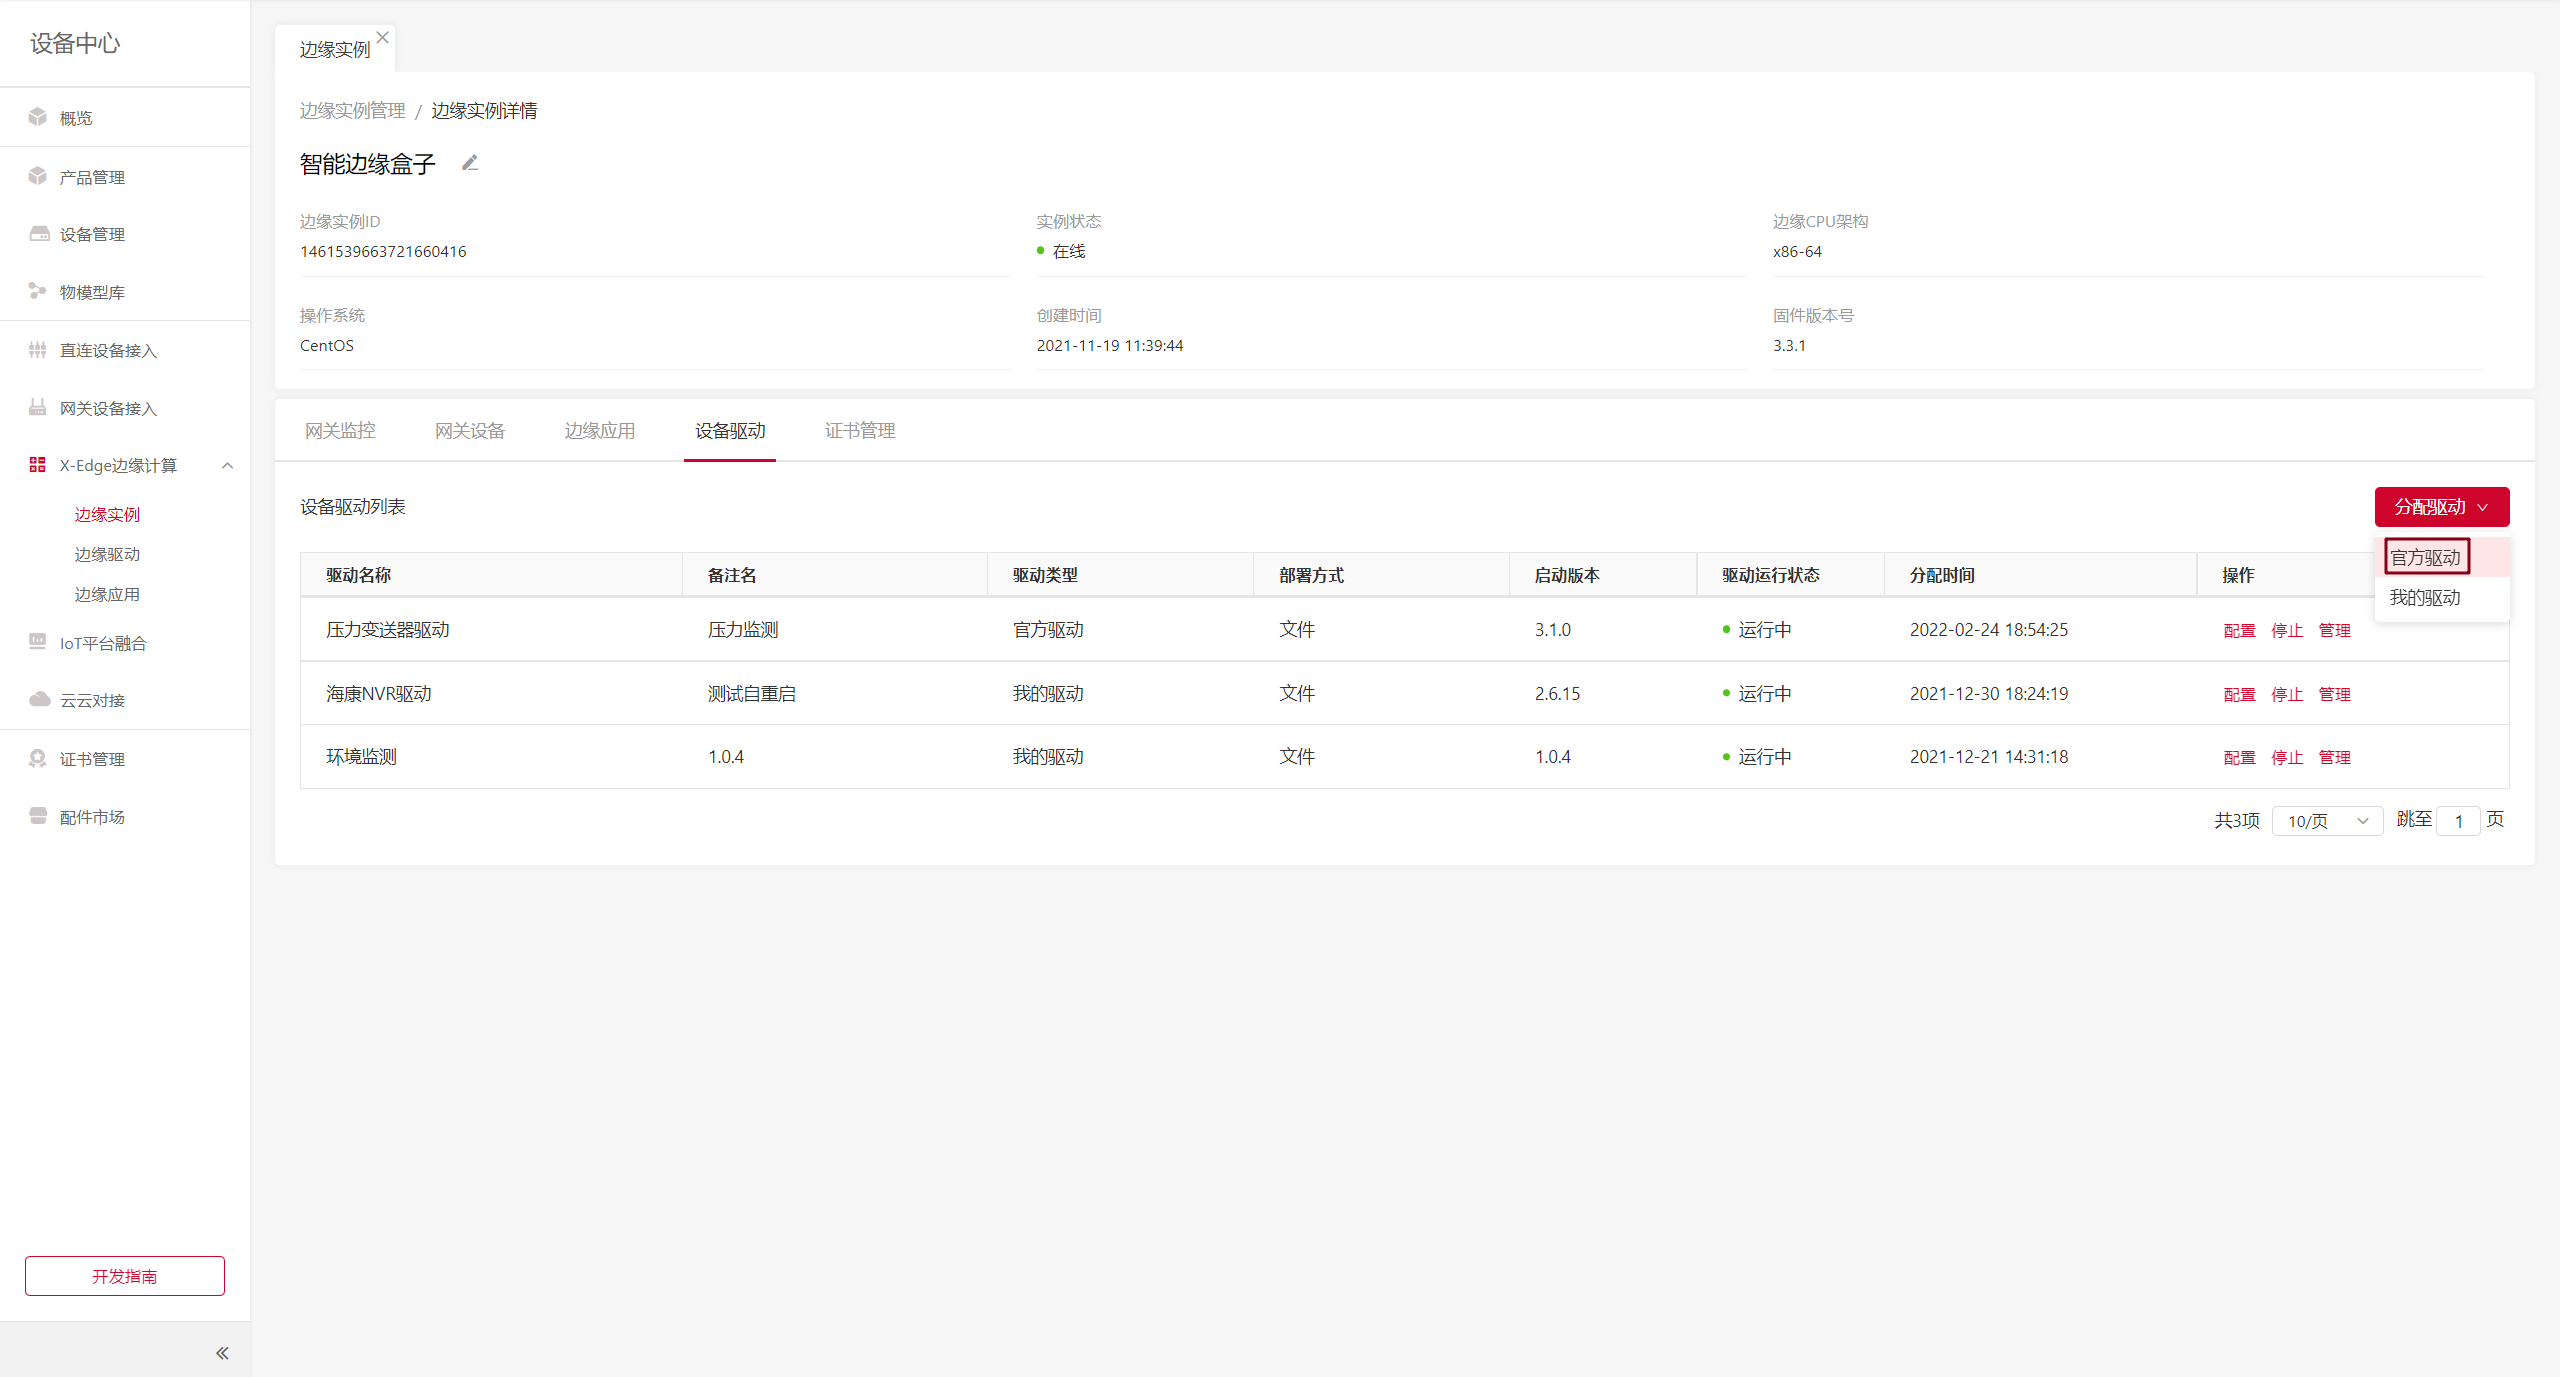
Task: Open the 分配驱动 dropdown button
Action: [x=2441, y=507]
